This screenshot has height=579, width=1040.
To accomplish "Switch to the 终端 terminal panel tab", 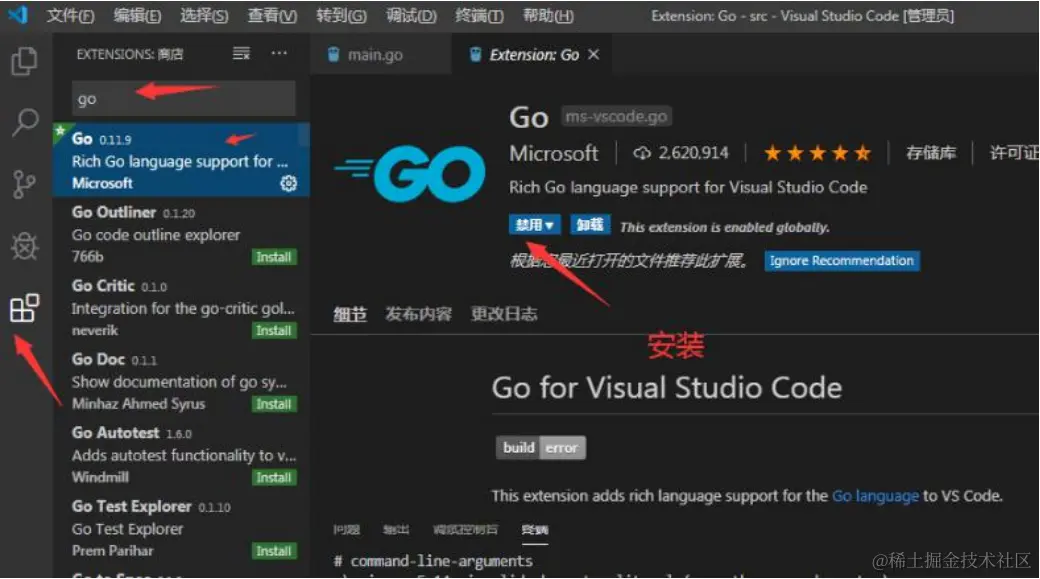I will [535, 529].
